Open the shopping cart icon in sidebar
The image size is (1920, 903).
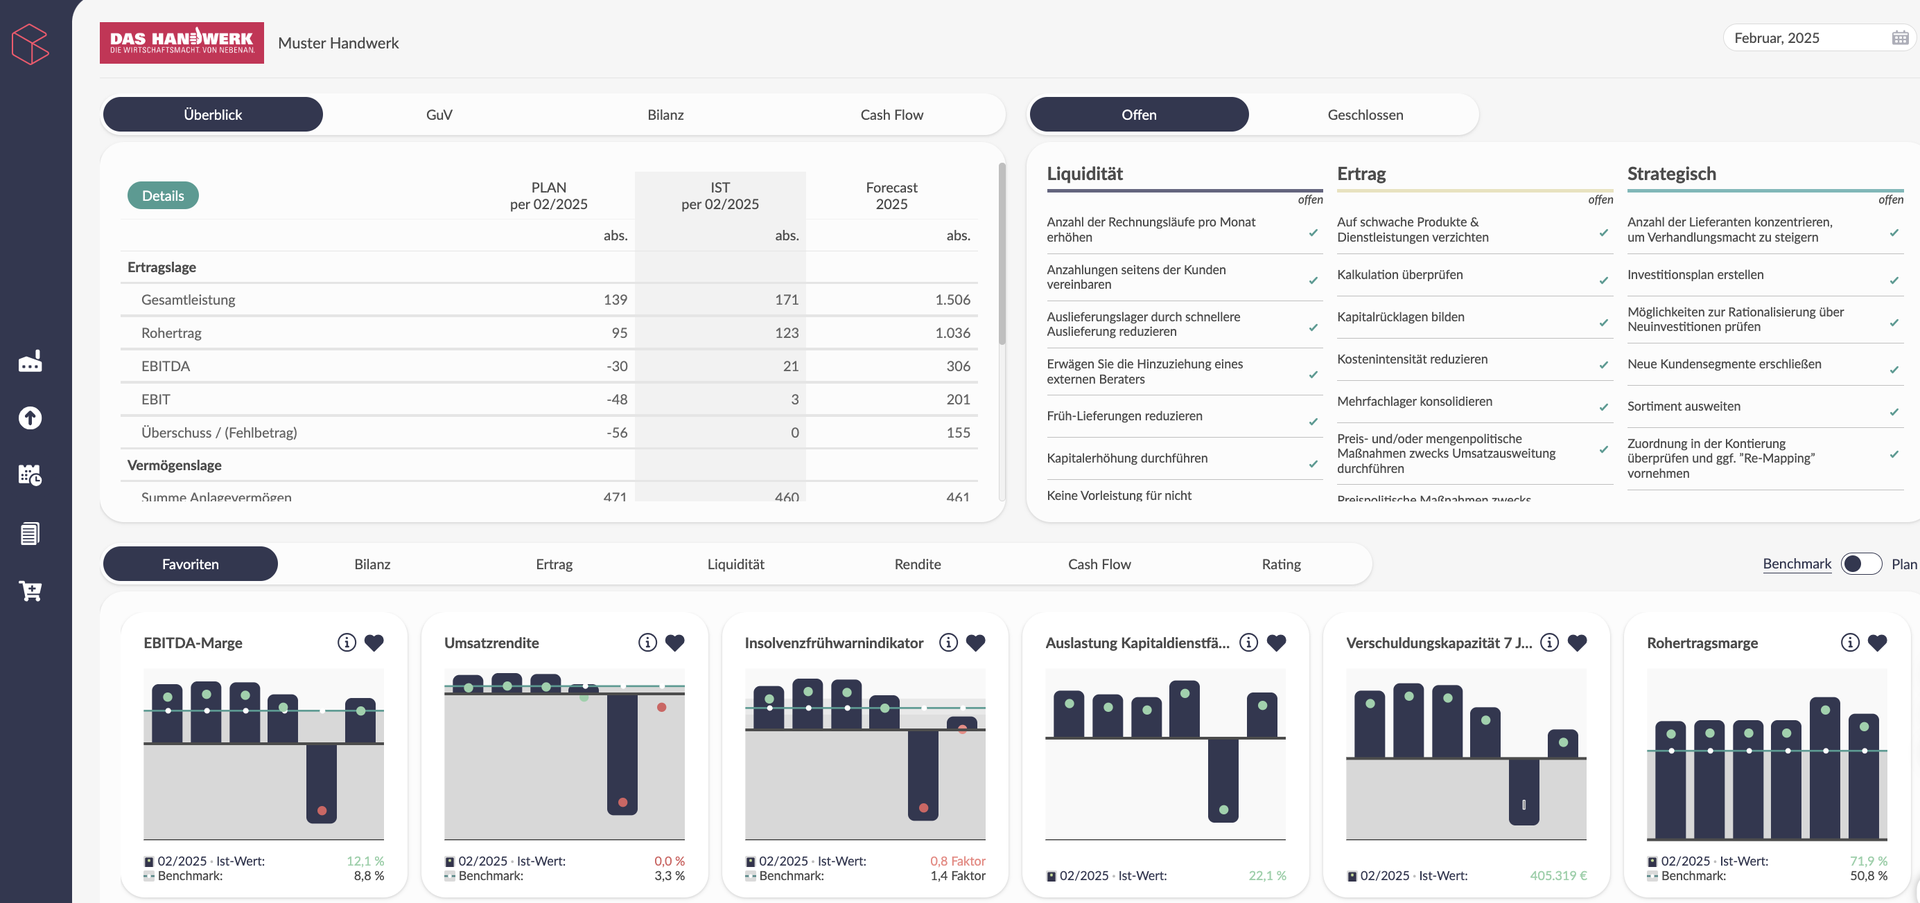pyautogui.click(x=30, y=591)
